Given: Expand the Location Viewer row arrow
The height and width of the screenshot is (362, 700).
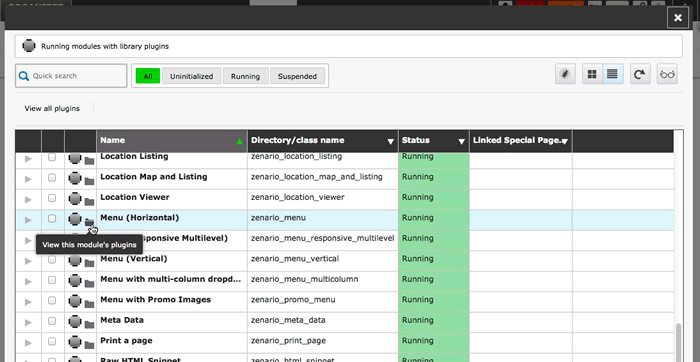Looking at the screenshot, I should point(28,200).
